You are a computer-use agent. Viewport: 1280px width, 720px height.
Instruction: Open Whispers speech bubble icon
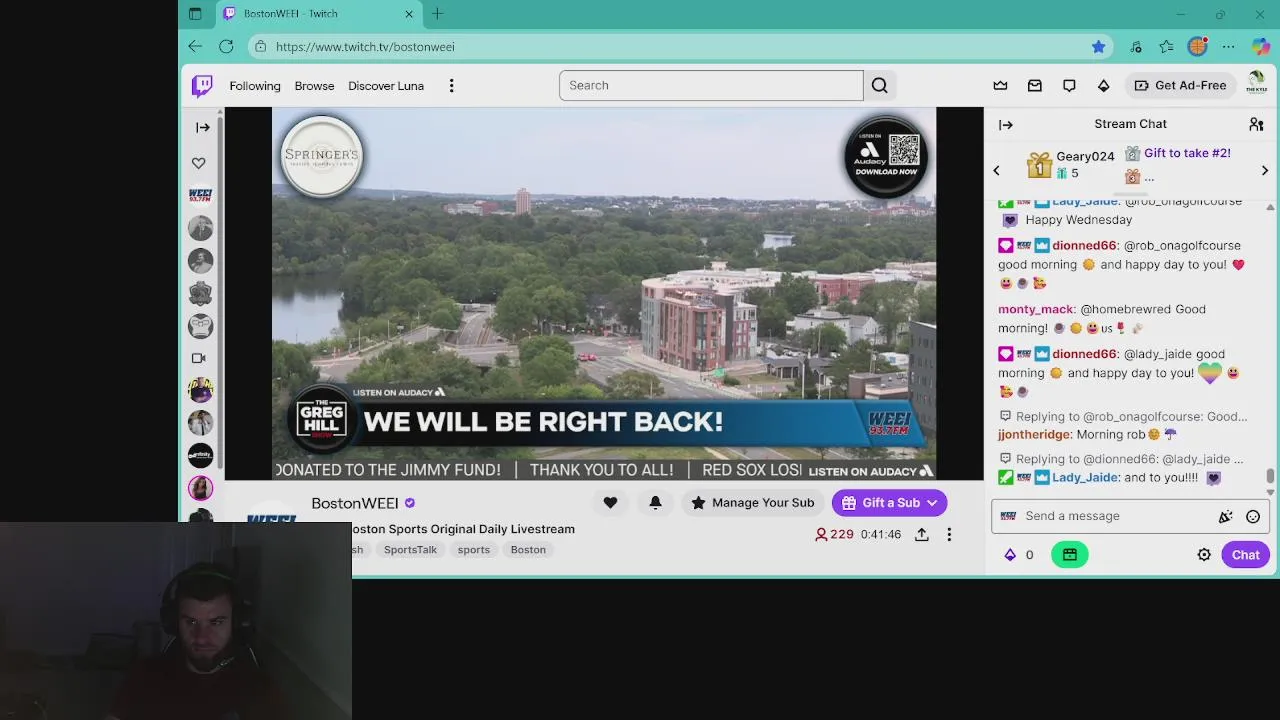pyautogui.click(x=1069, y=86)
